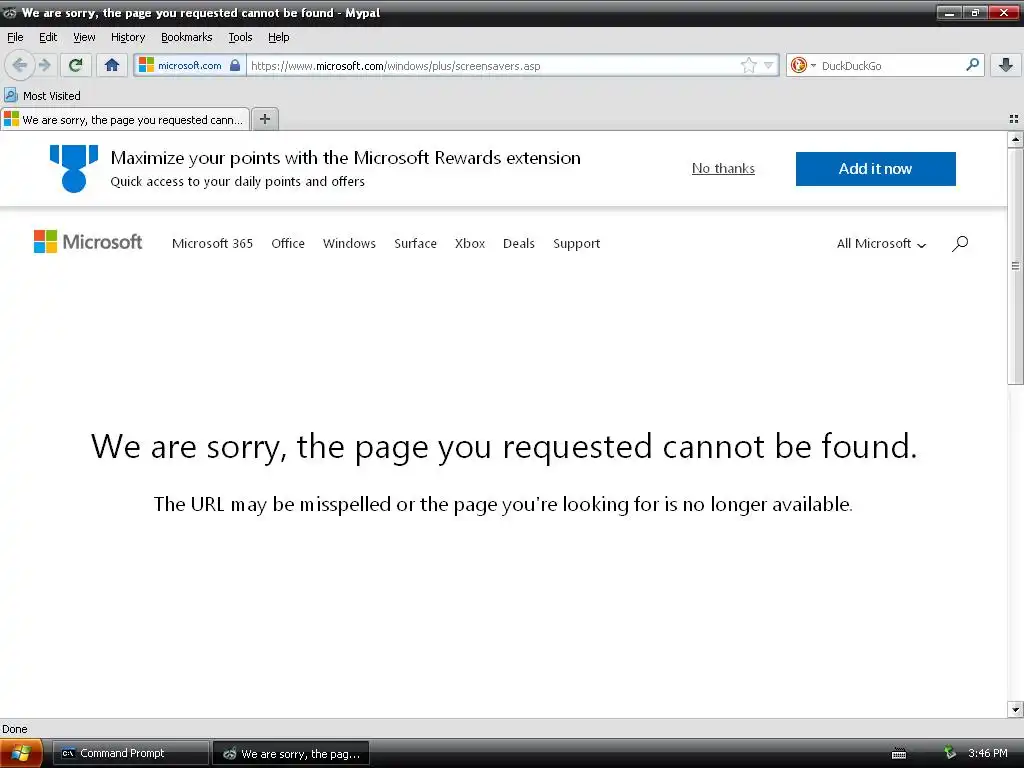Click the Microsoft Rewards medal icon
Image resolution: width=1024 pixels, height=768 pixels.
coord(74,168)
